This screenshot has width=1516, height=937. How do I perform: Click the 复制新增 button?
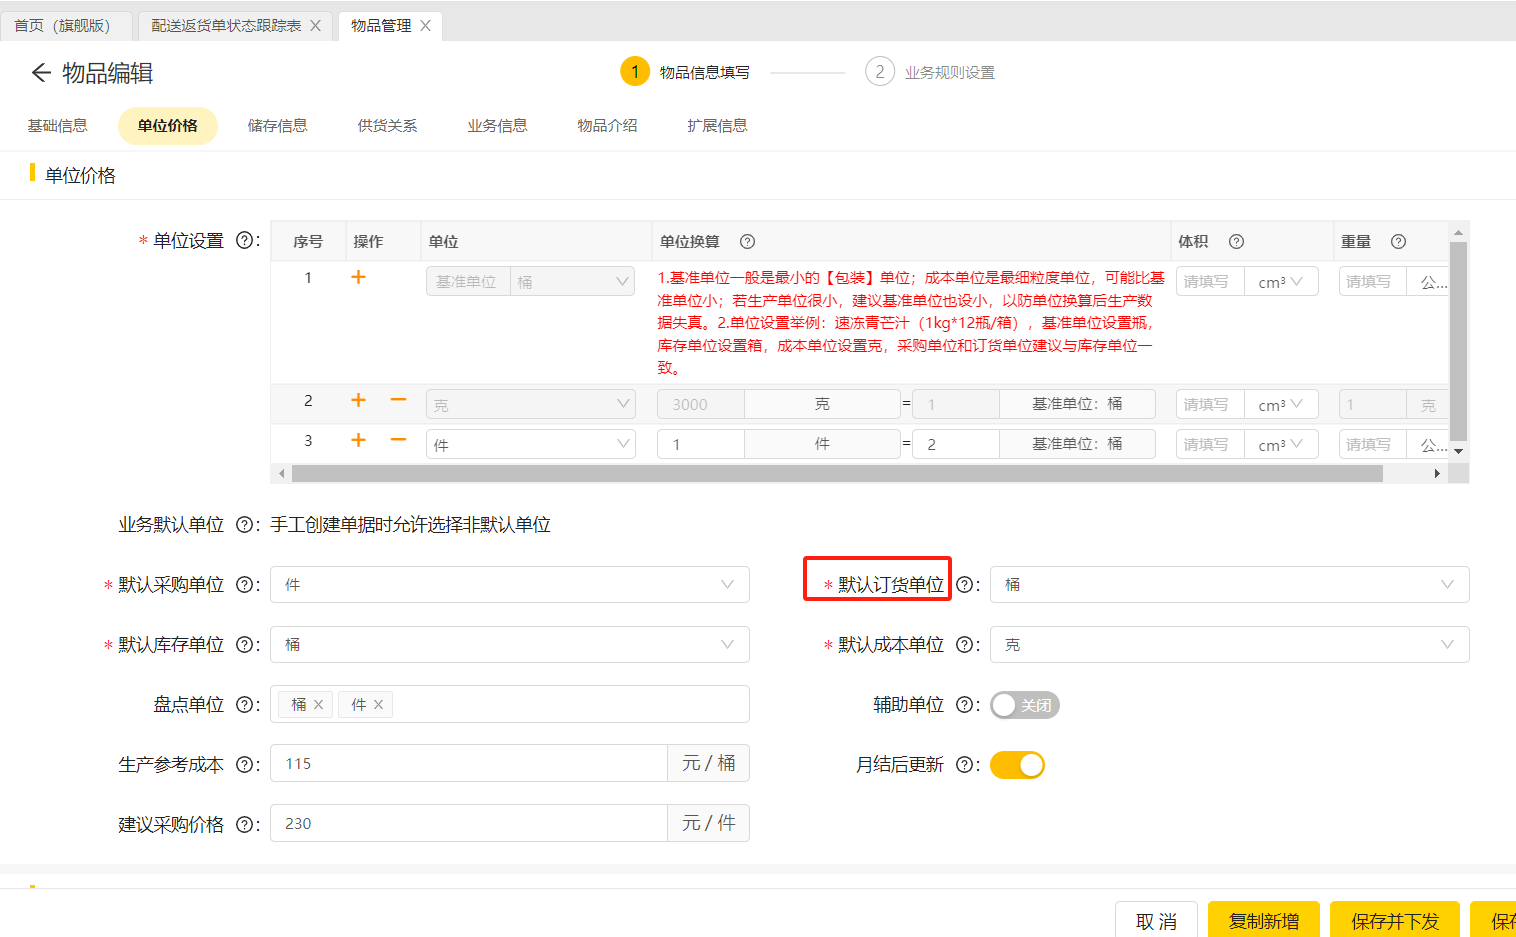coord(1263,920)
